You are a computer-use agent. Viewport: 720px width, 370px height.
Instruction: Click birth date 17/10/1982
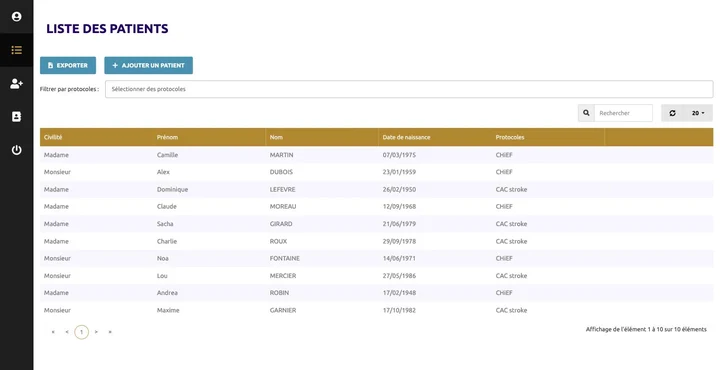pos(399,310)
